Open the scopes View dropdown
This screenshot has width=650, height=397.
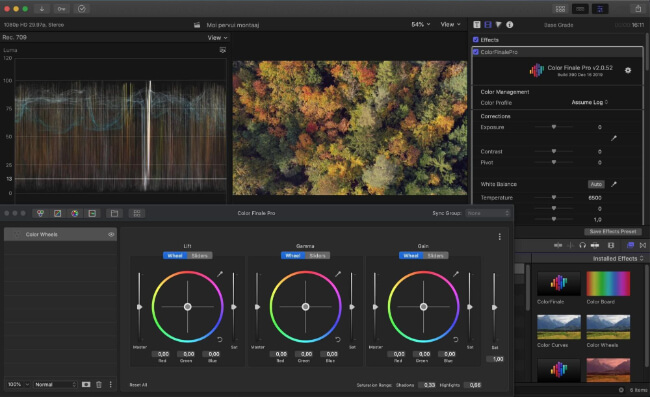pyautogui.click(x=218, y=38)
